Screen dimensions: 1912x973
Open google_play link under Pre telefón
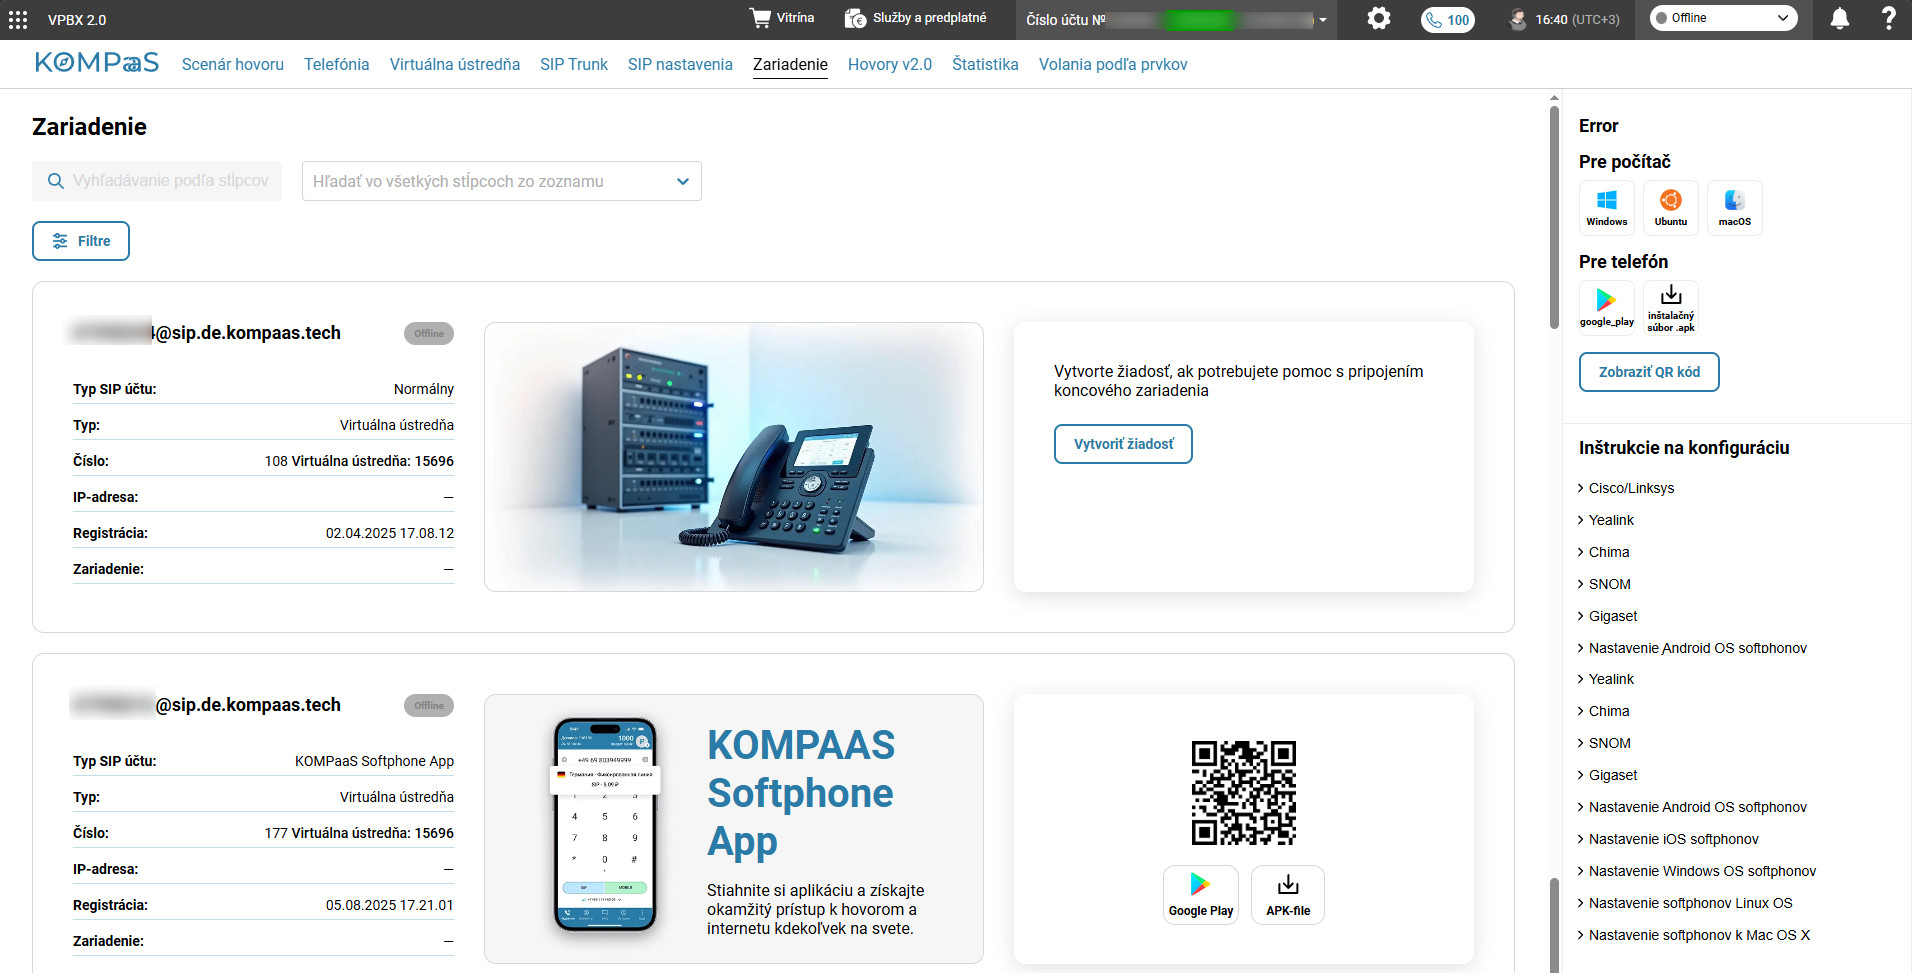pos(1606,308)
